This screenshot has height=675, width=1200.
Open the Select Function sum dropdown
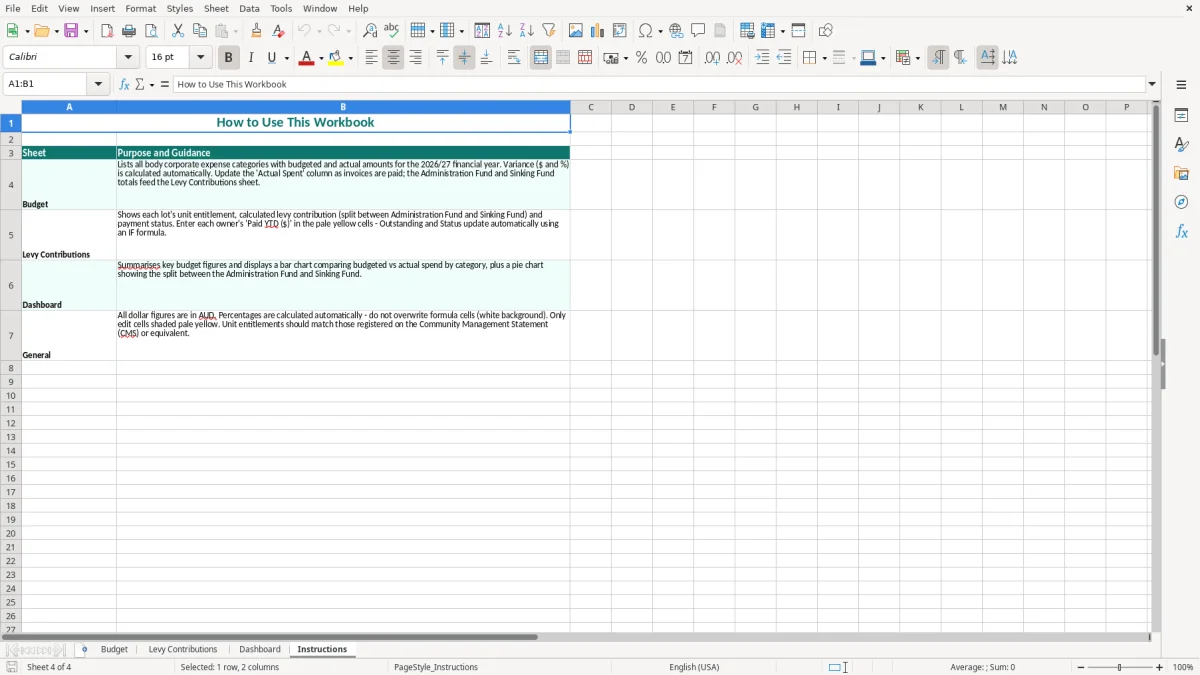[x=151, y=84]
